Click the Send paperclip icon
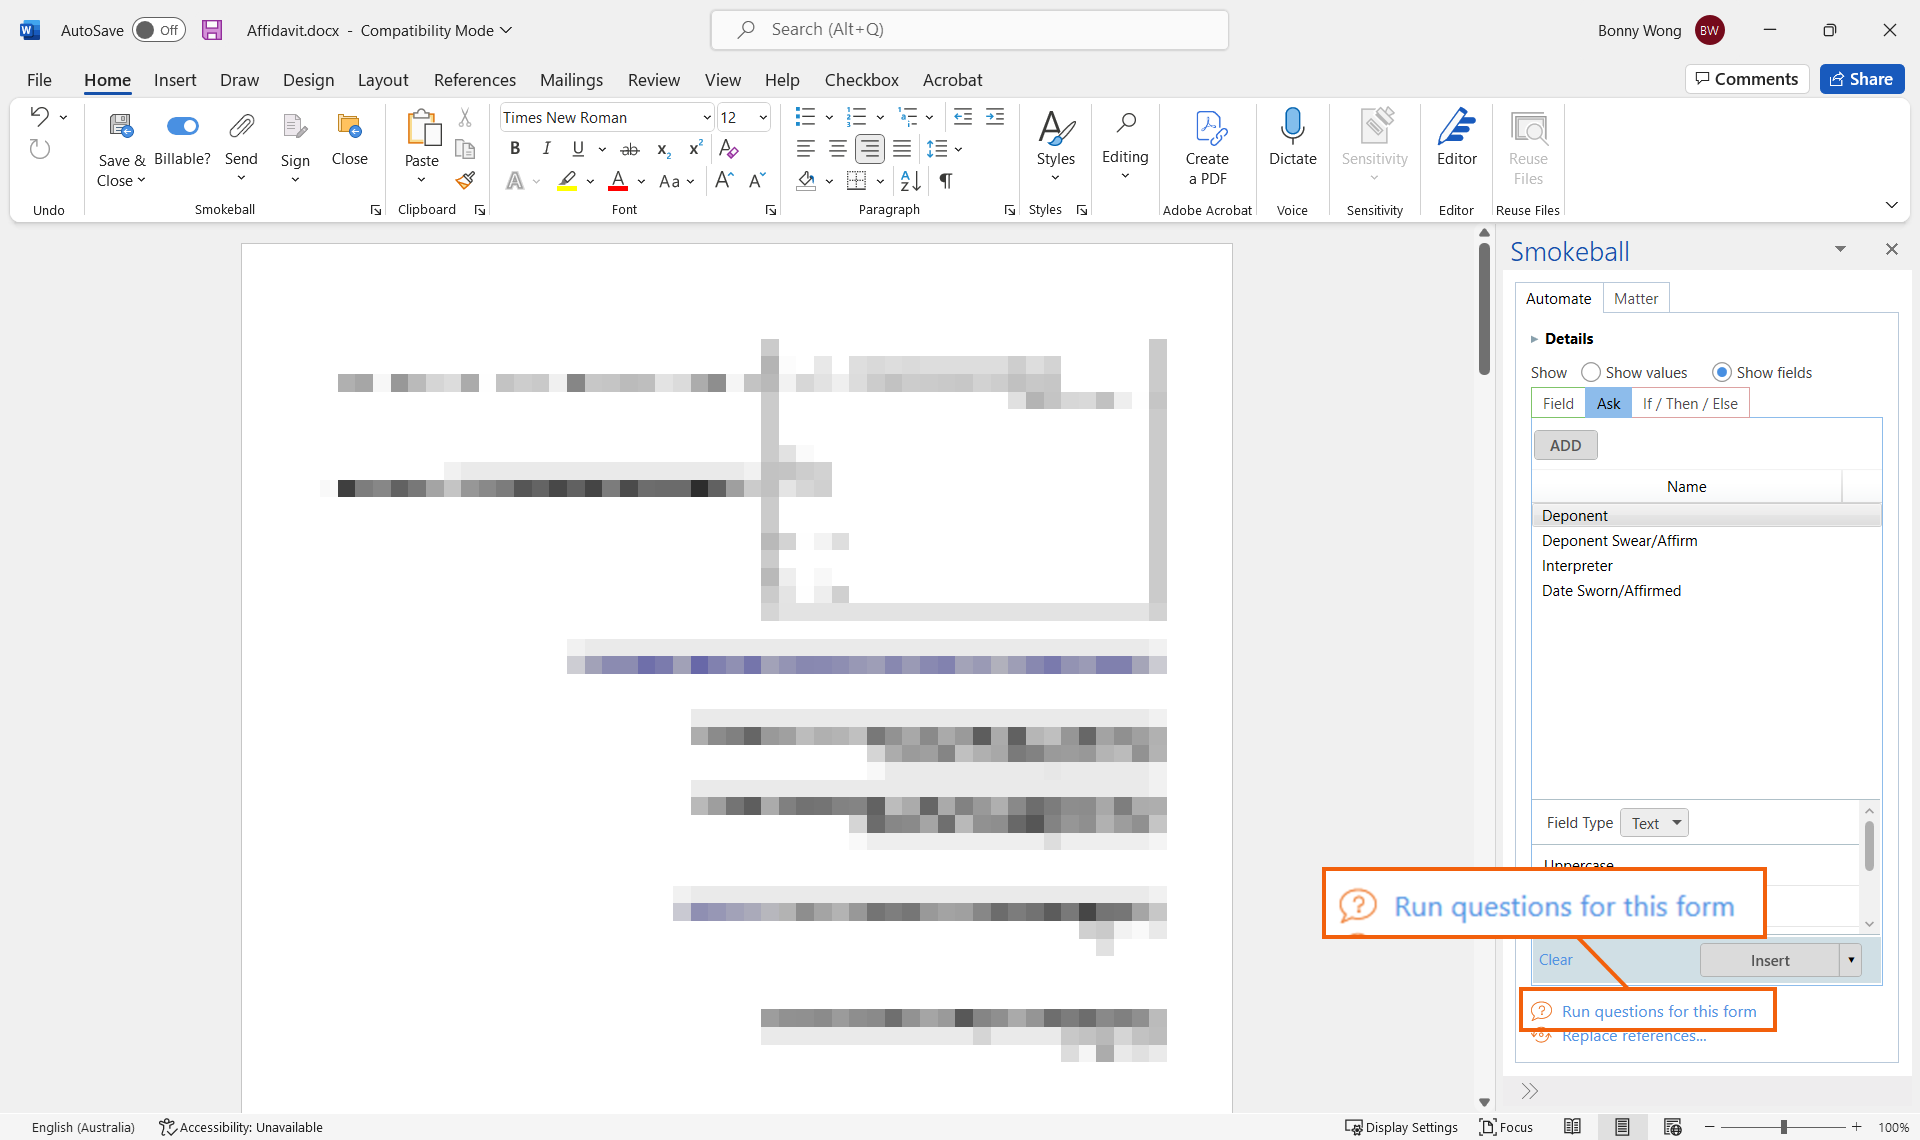 coord(241,126)
